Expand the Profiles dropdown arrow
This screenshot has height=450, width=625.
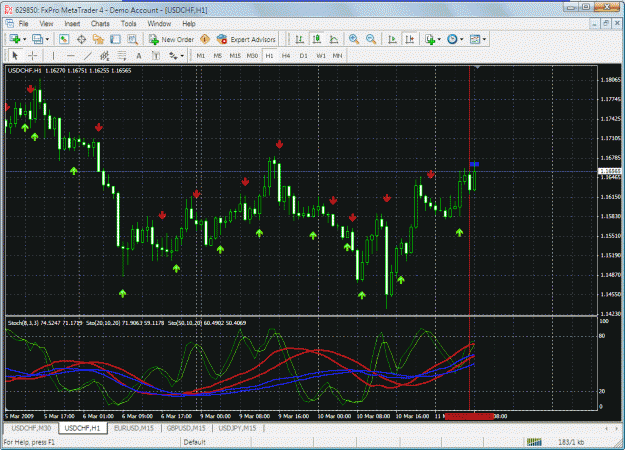(x=47, y=39)
